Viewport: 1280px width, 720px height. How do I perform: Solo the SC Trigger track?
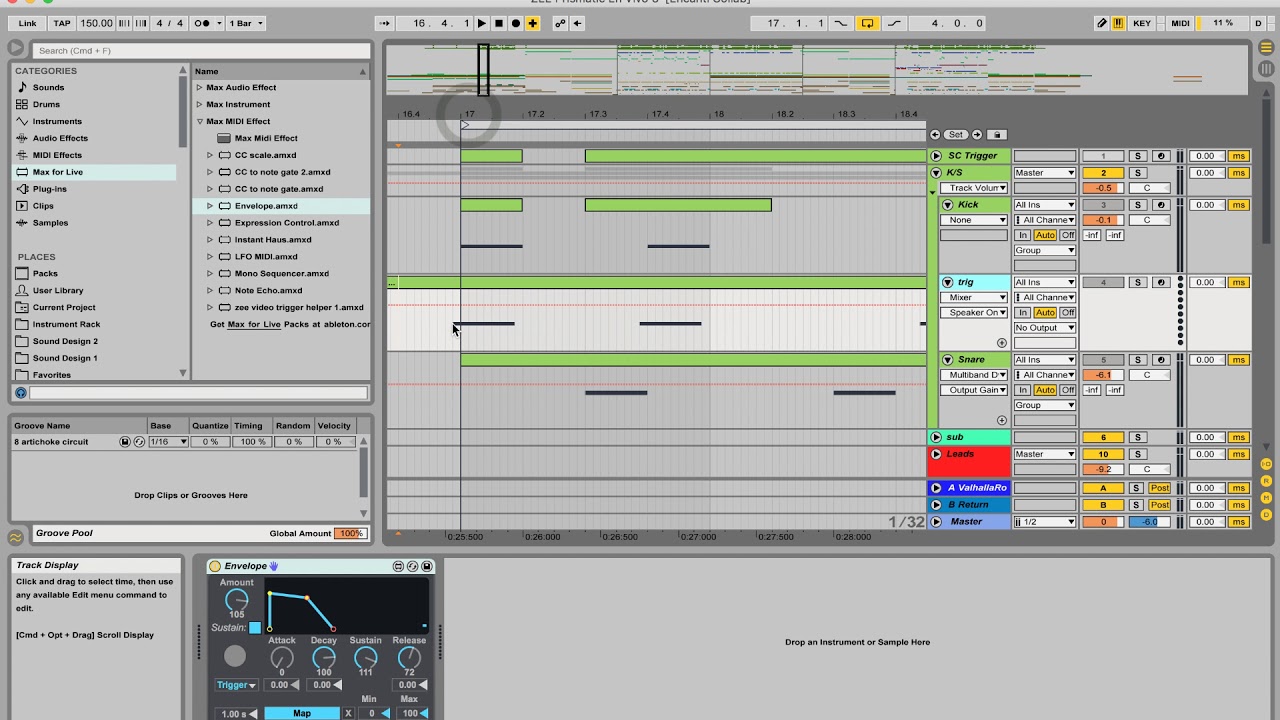[x=1137, y=156]
